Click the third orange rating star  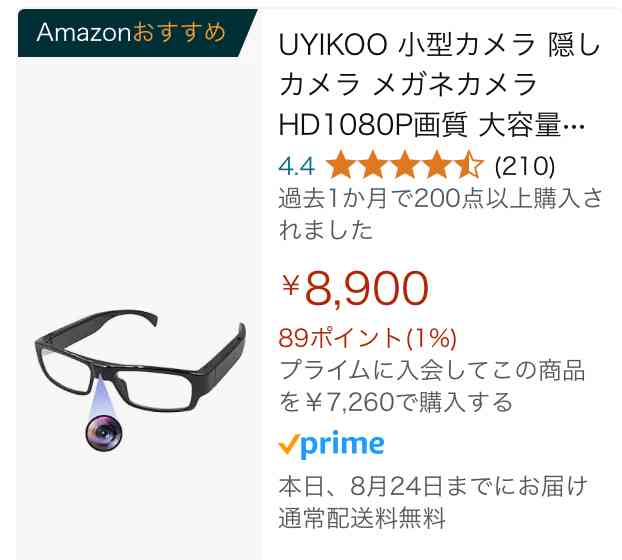tap(405, 165)
